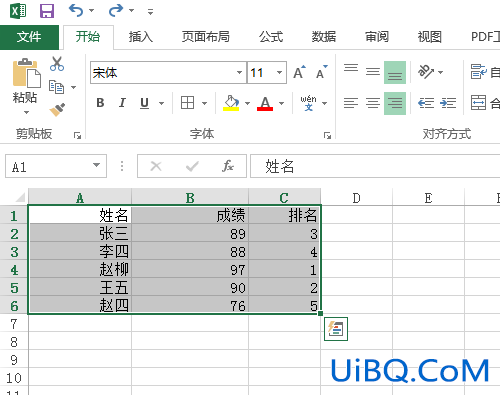The image size is (500, 395).
Task: Click the text Orientation icon
Action: coord(426,72)
